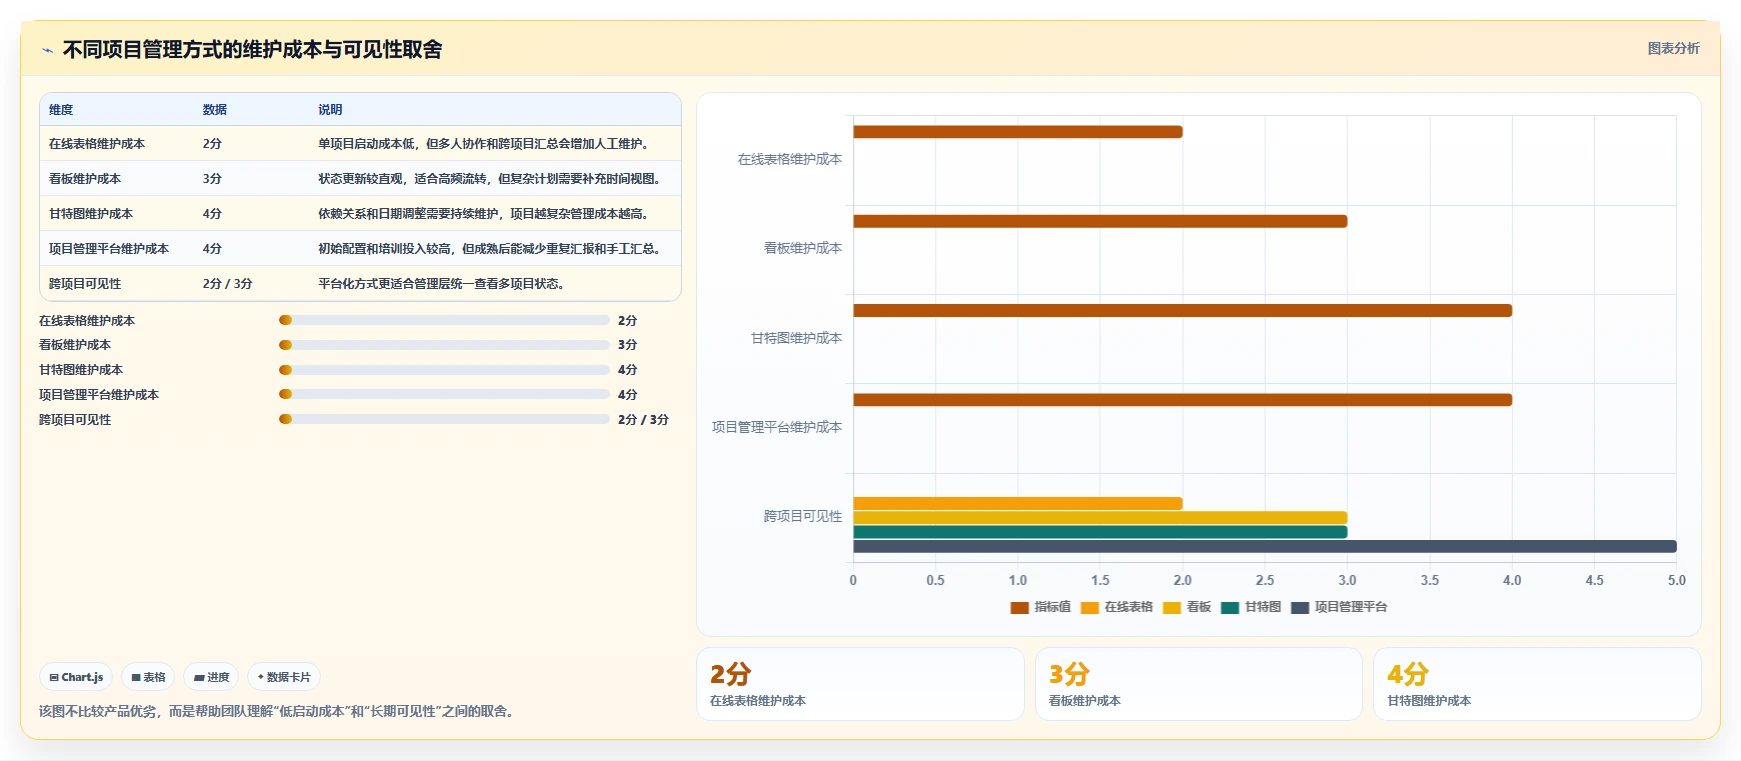Select the 项目管理平台维护成本 table row name

109,249
